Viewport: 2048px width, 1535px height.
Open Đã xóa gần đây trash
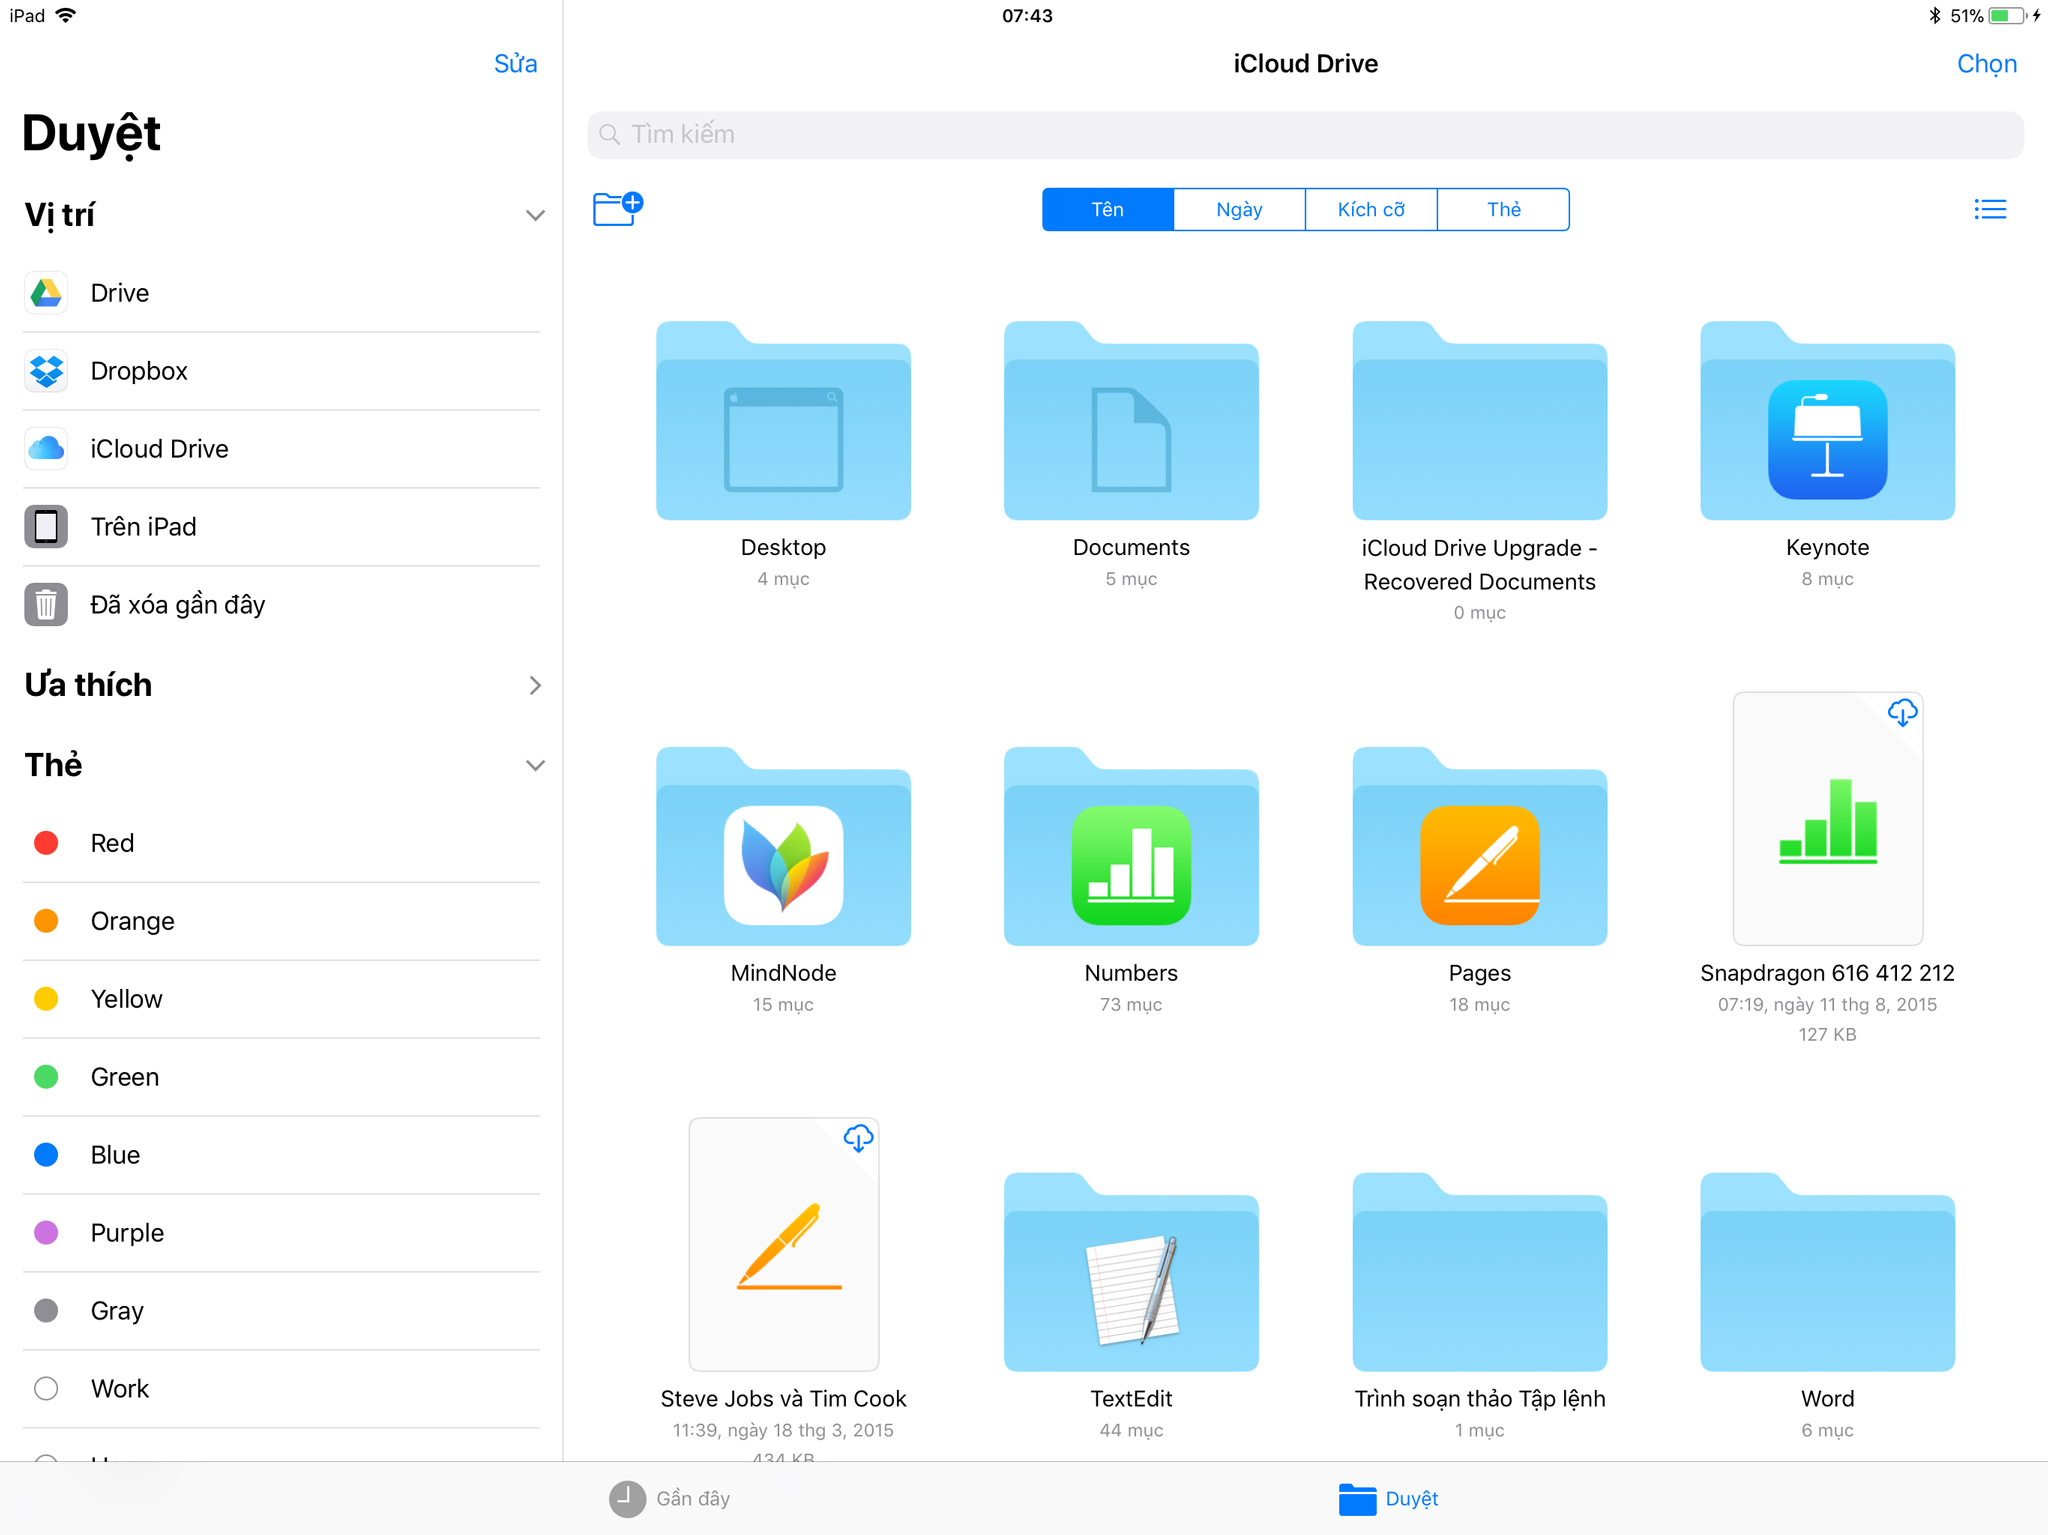pyautogui.click(x=281, y=605)
